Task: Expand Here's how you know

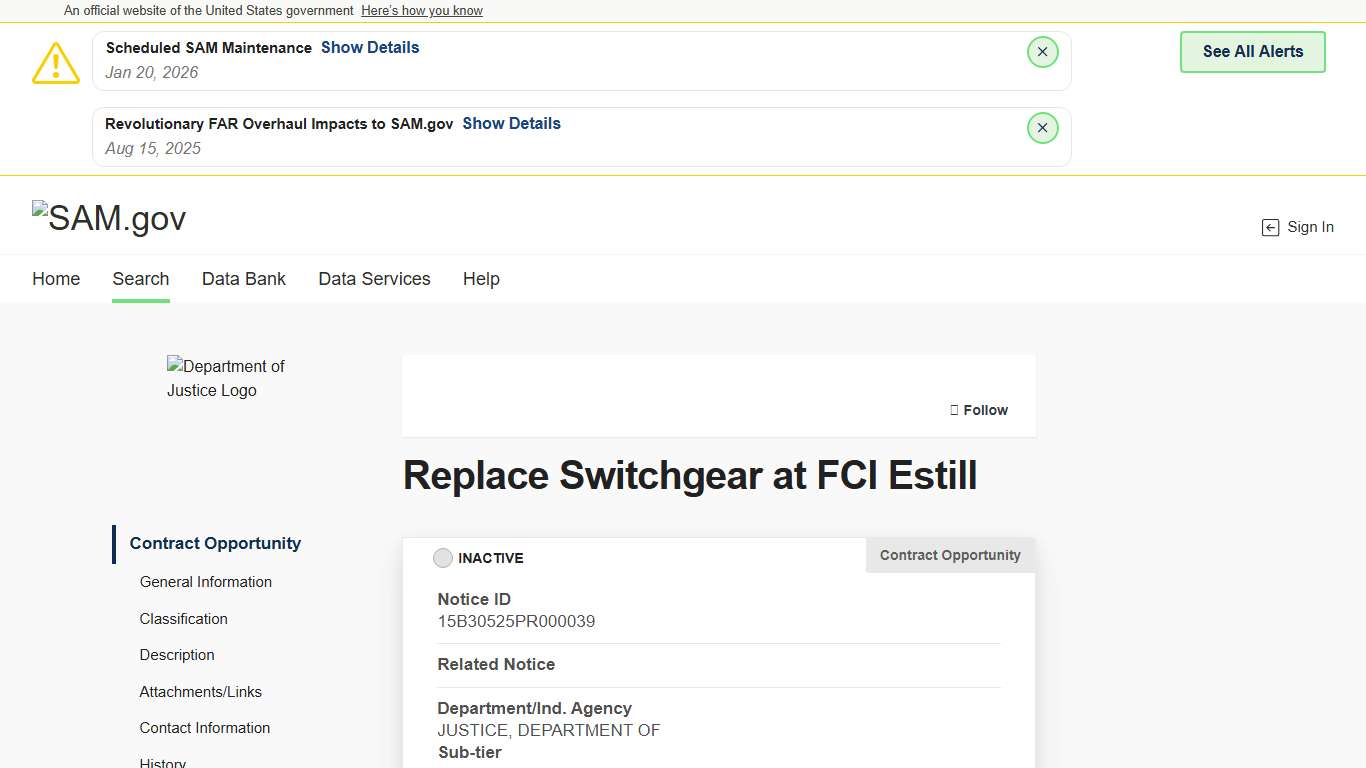Action: tap(422, 11)
